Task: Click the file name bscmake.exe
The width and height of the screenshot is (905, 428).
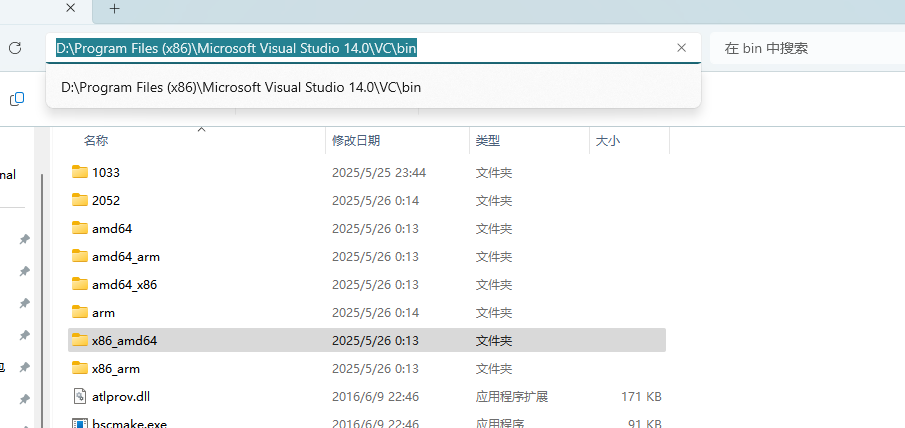Action: tap(129, 424)
